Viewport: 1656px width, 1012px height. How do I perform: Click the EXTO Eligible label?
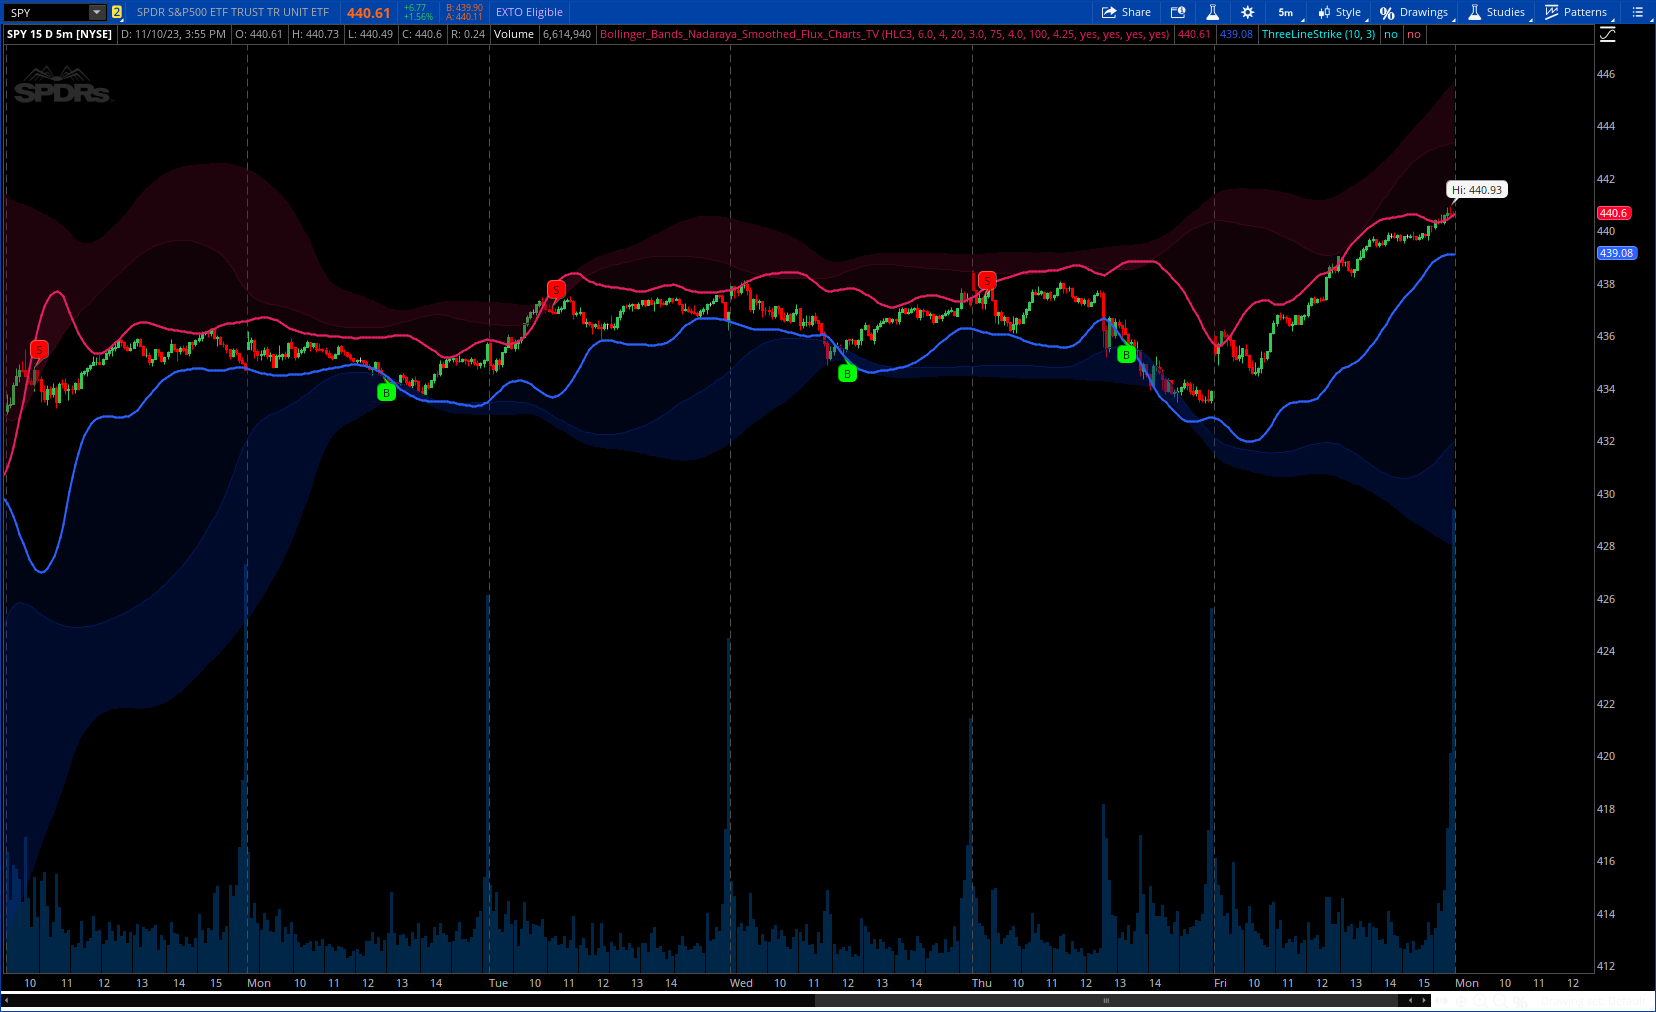[529, 12]
